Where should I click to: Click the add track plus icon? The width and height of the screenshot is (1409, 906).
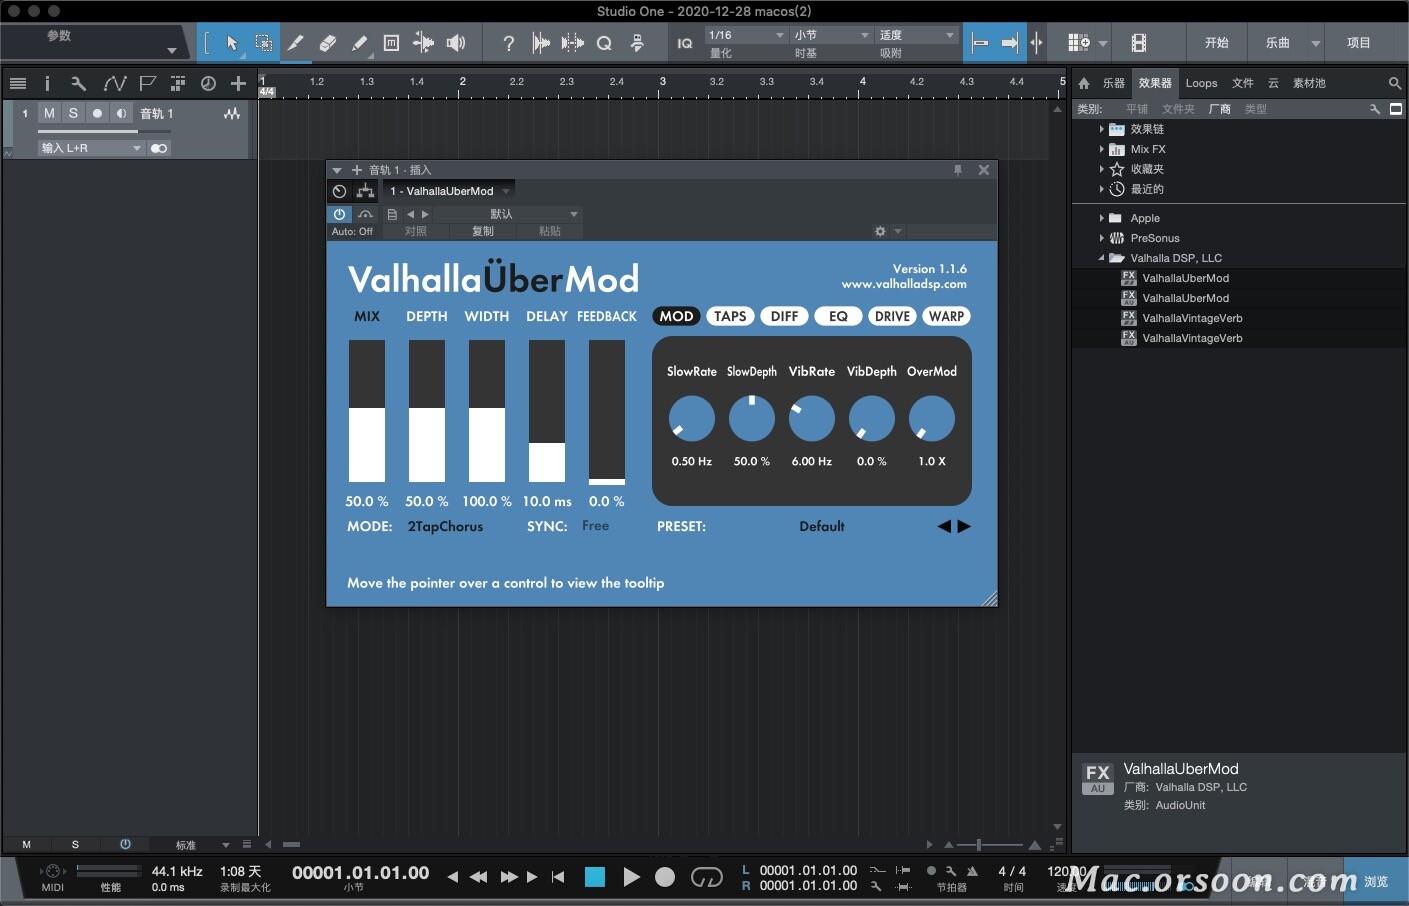coord(238,83)
